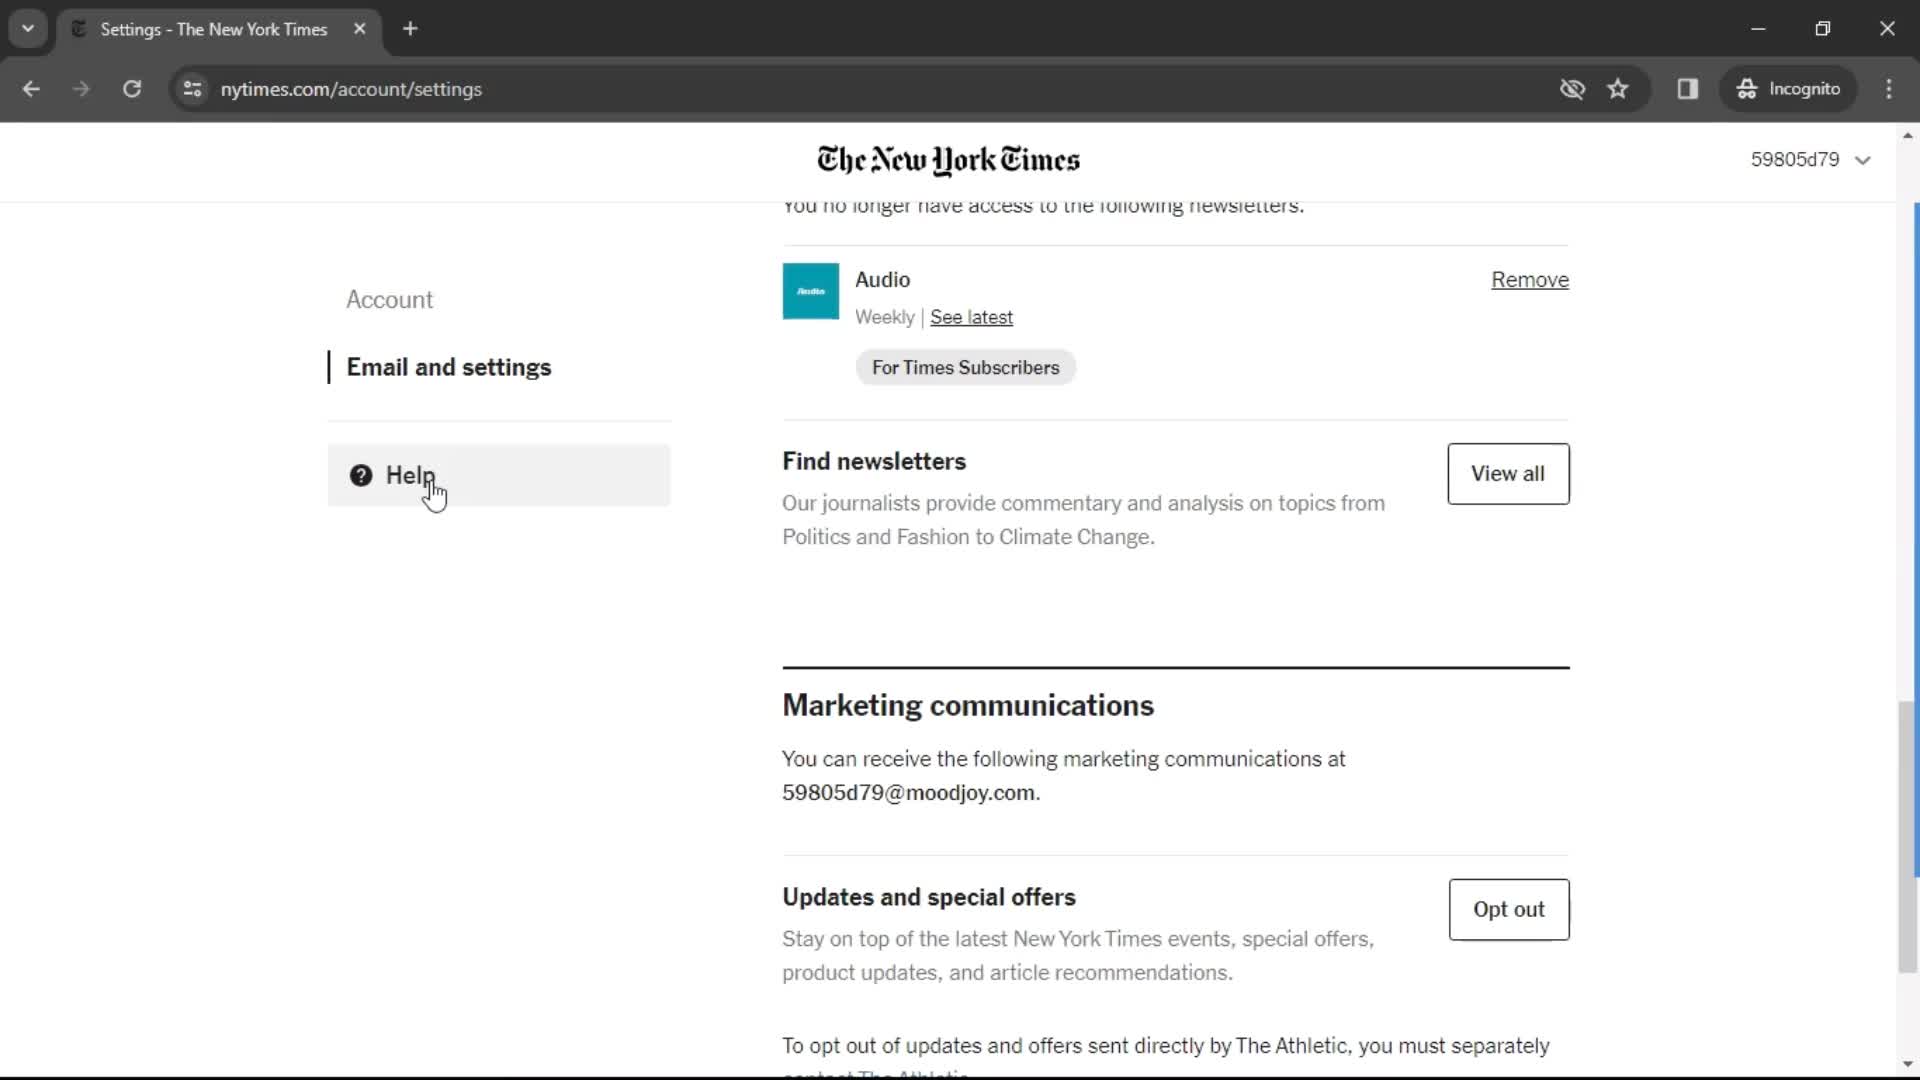Open the Help section
1920x1080 pixels.
pos(411,475)
